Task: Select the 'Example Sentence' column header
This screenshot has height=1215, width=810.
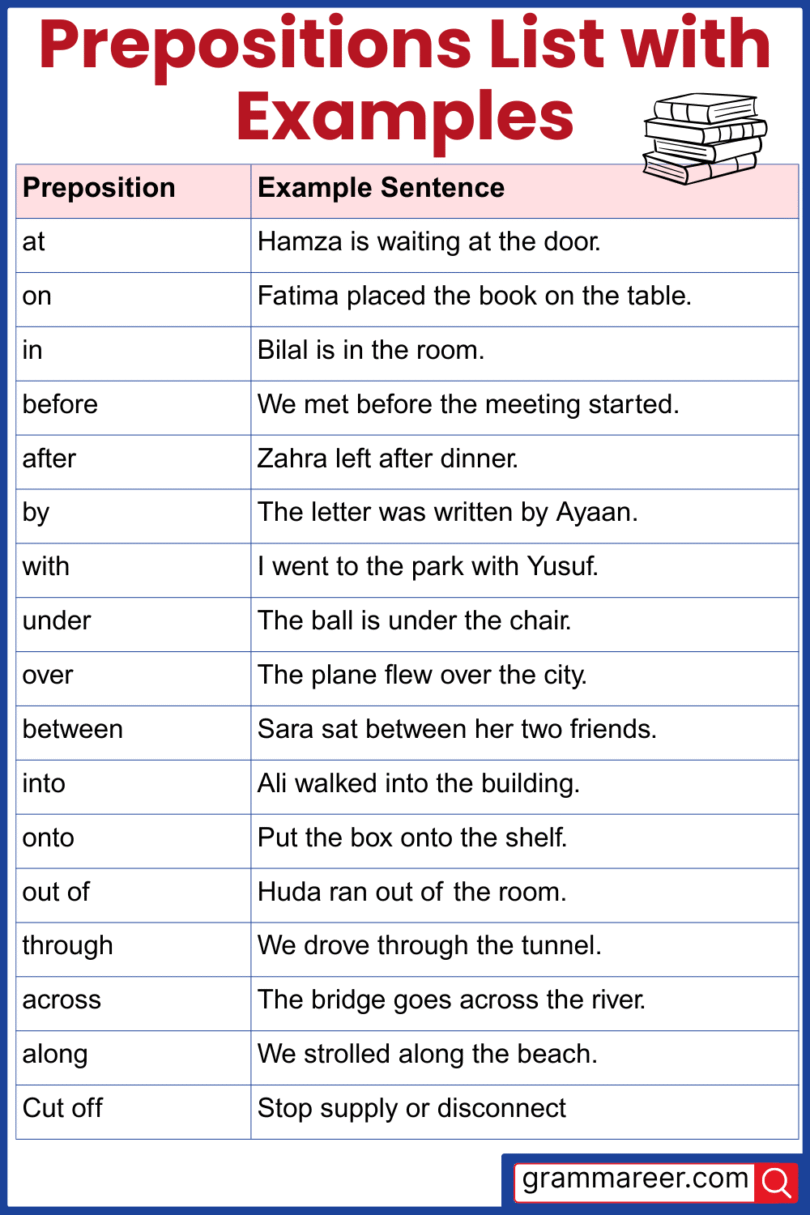Action: tap(381, 188)
